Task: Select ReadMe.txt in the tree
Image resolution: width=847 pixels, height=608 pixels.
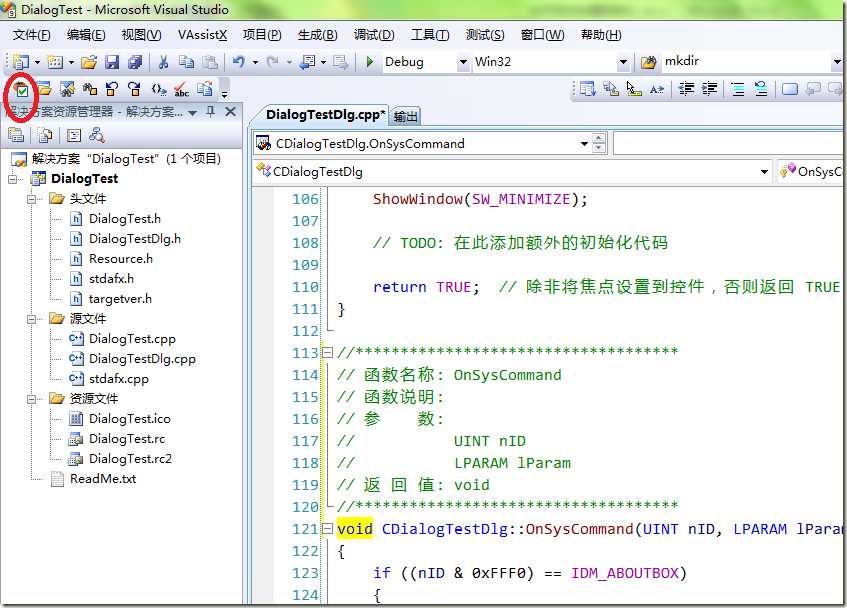Action: pos(103,478)
